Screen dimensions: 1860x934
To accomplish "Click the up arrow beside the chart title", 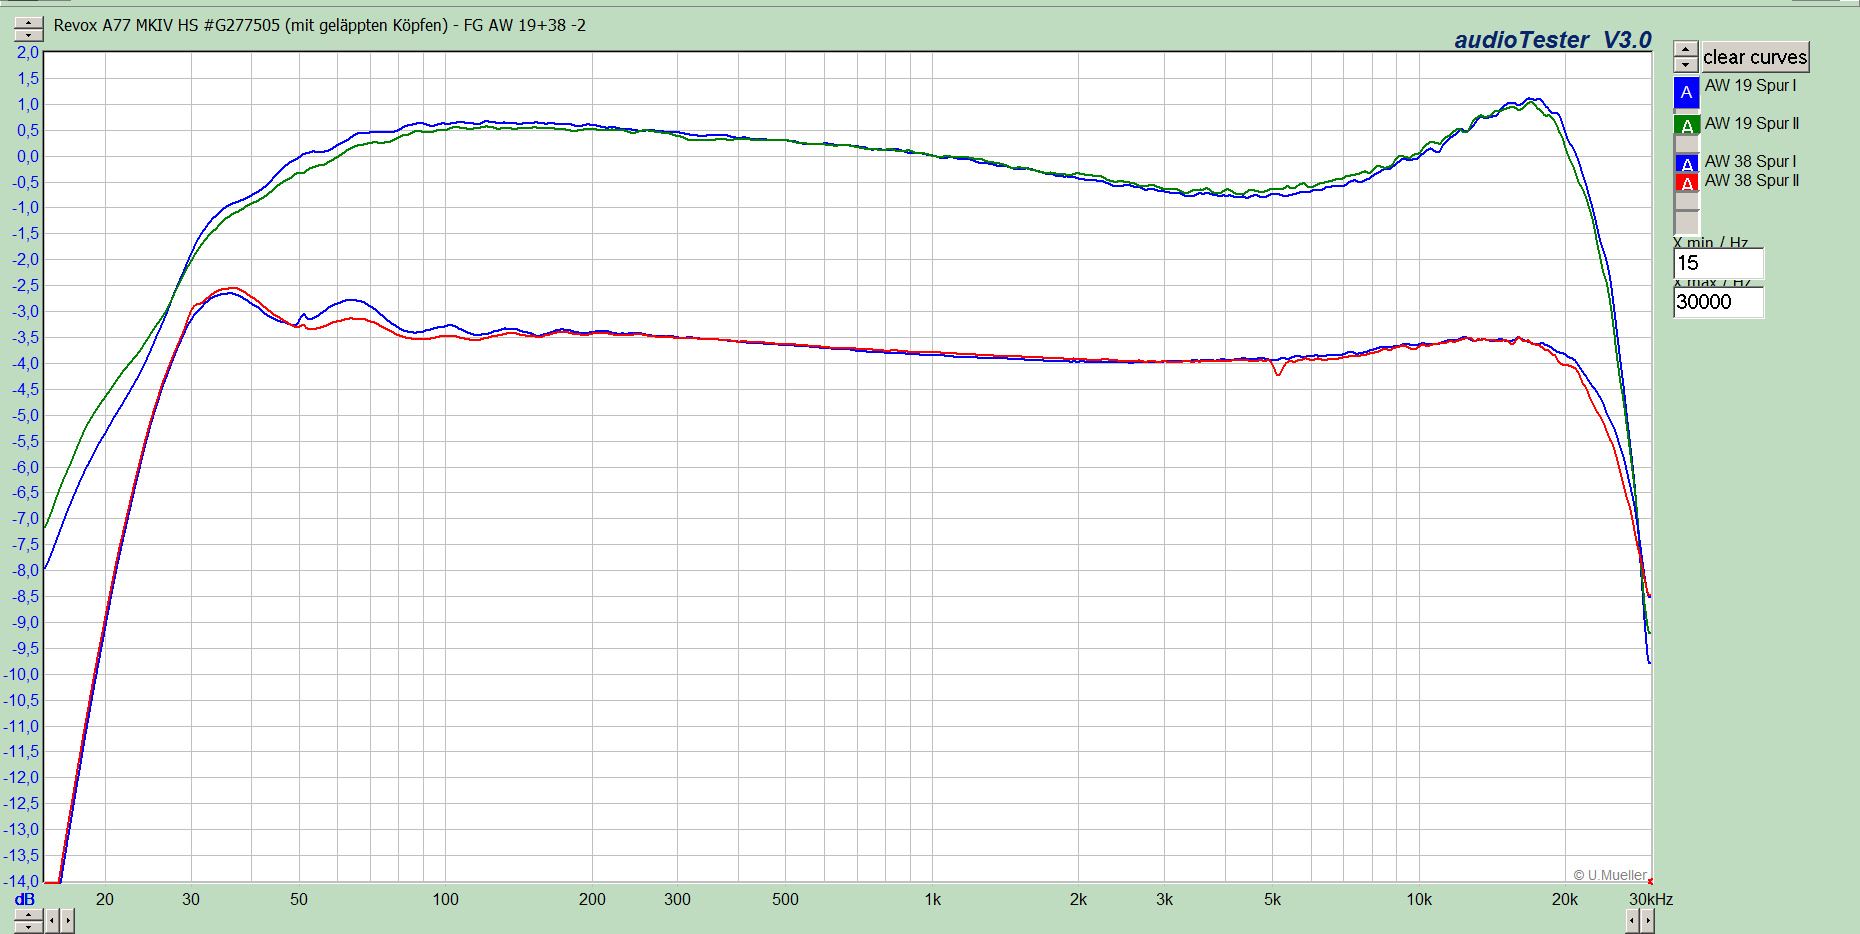I will (x=29, y=22).
